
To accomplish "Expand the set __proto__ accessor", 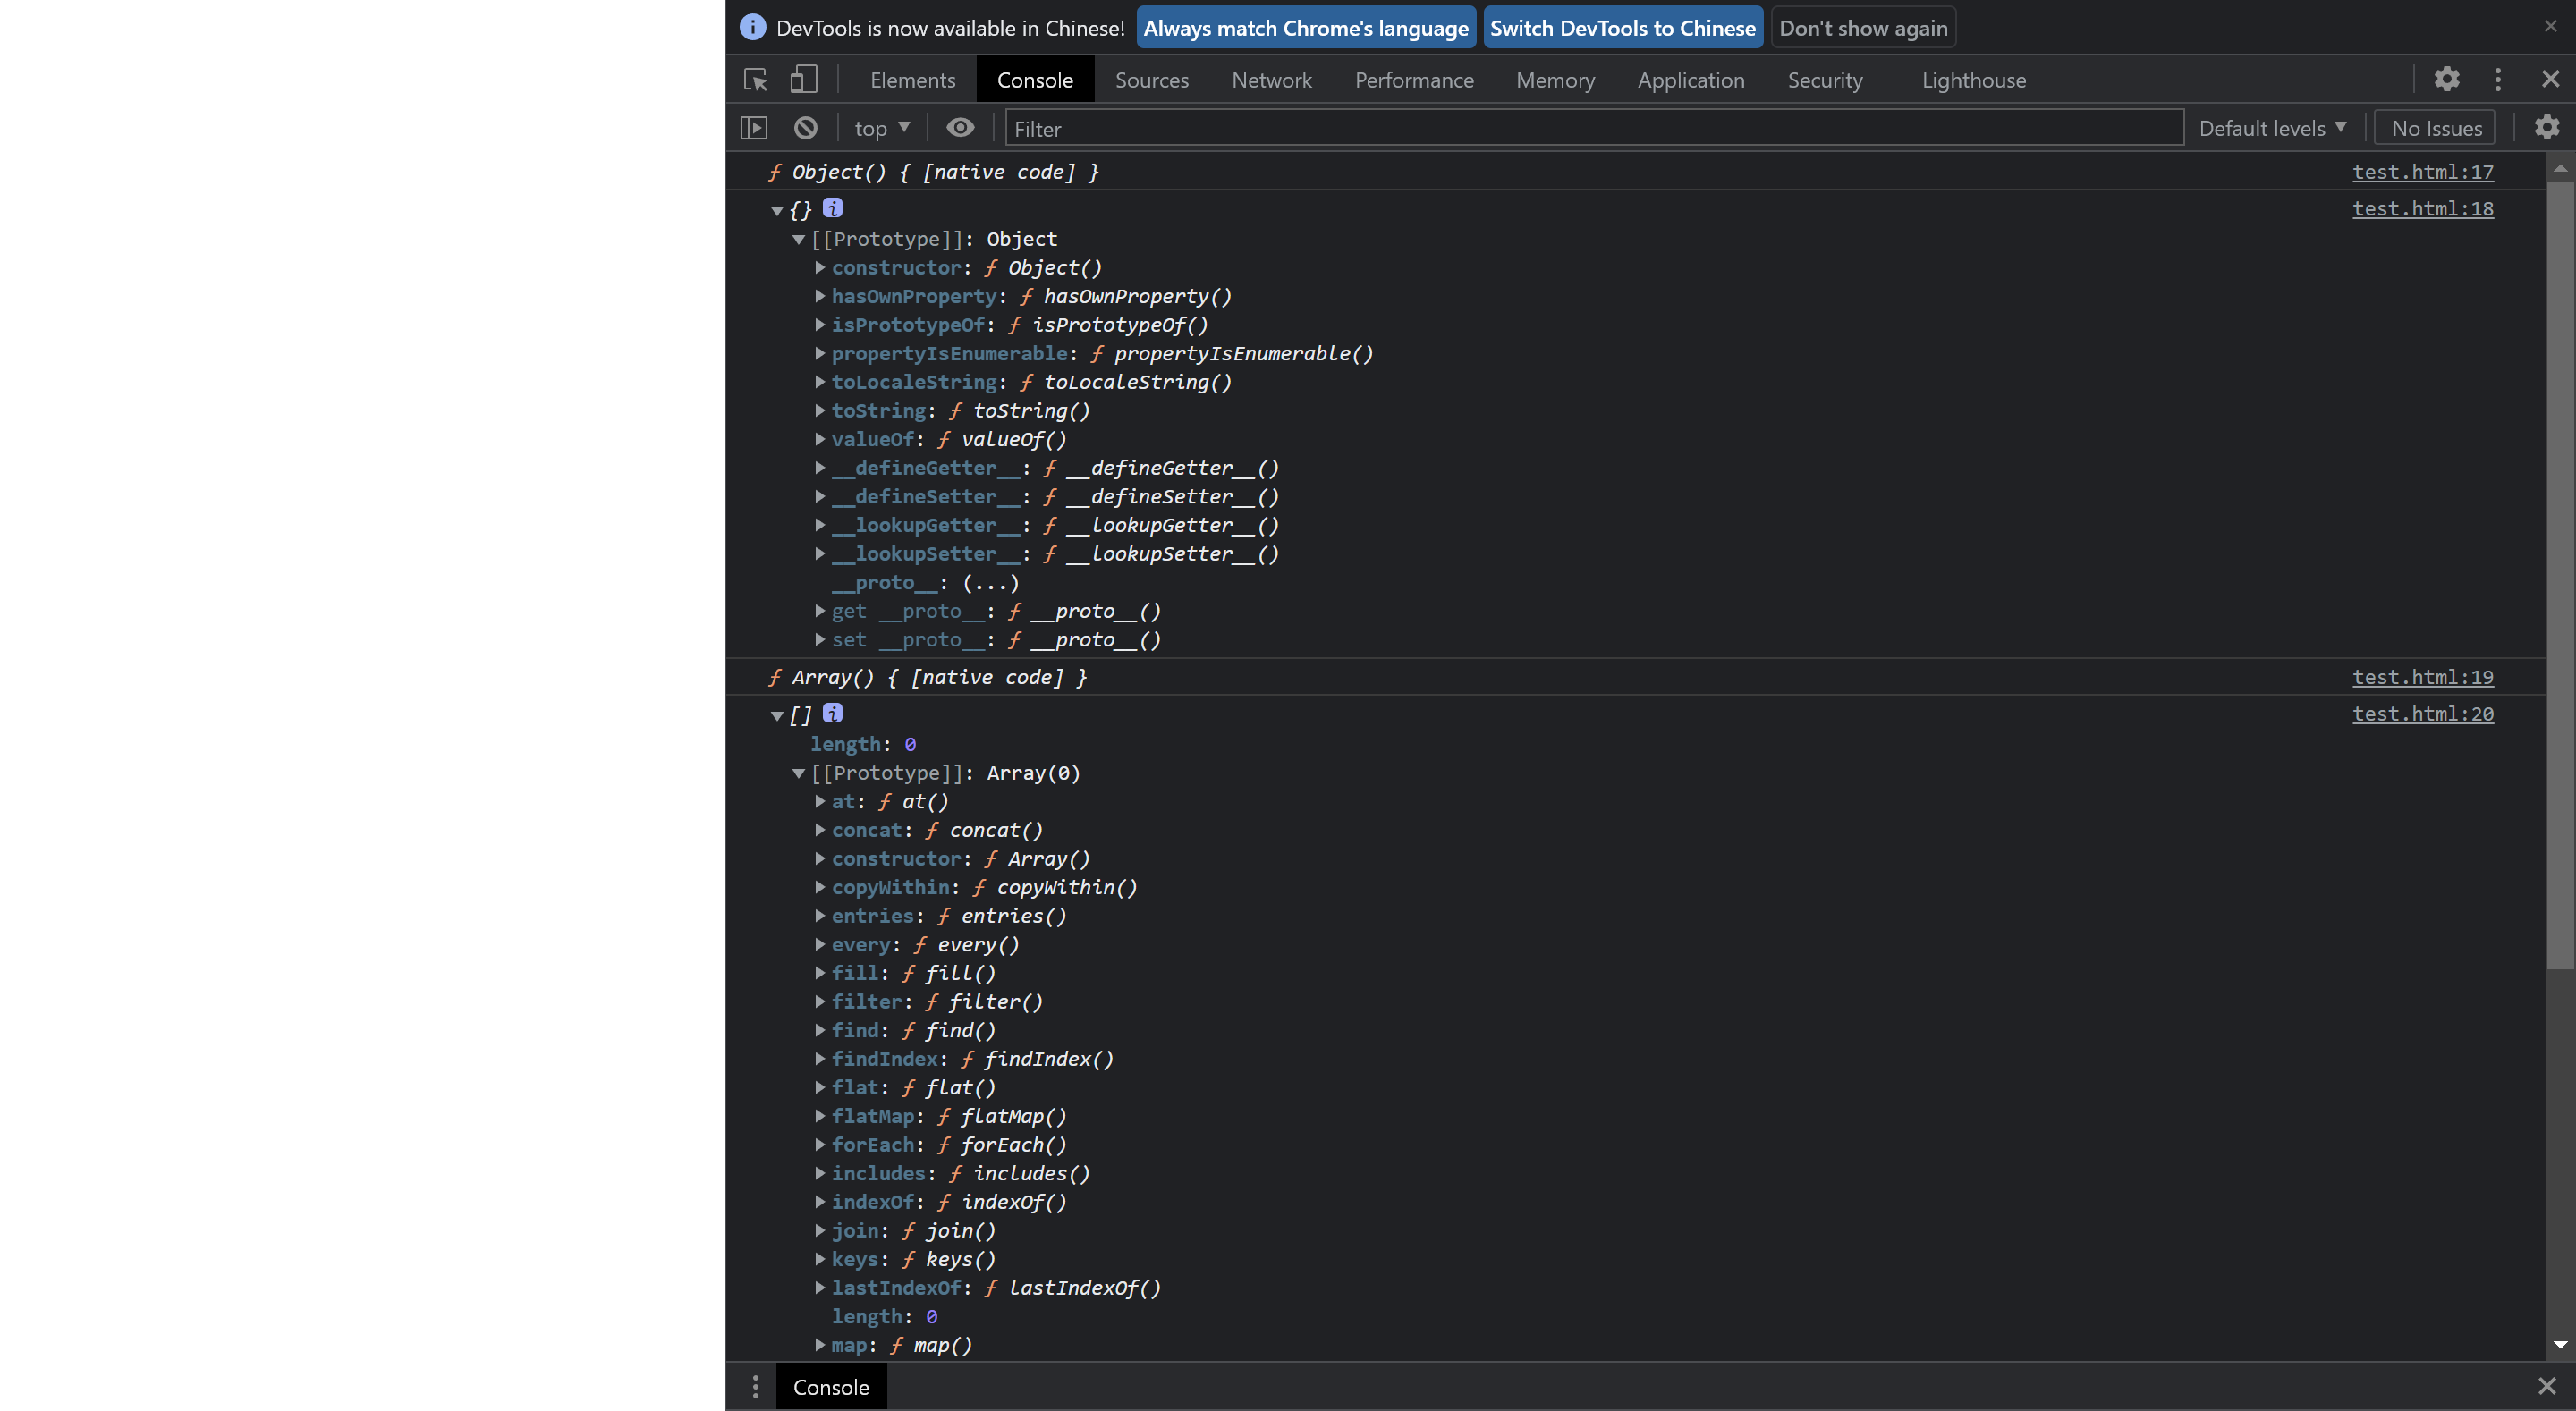I will pos(820,639).
